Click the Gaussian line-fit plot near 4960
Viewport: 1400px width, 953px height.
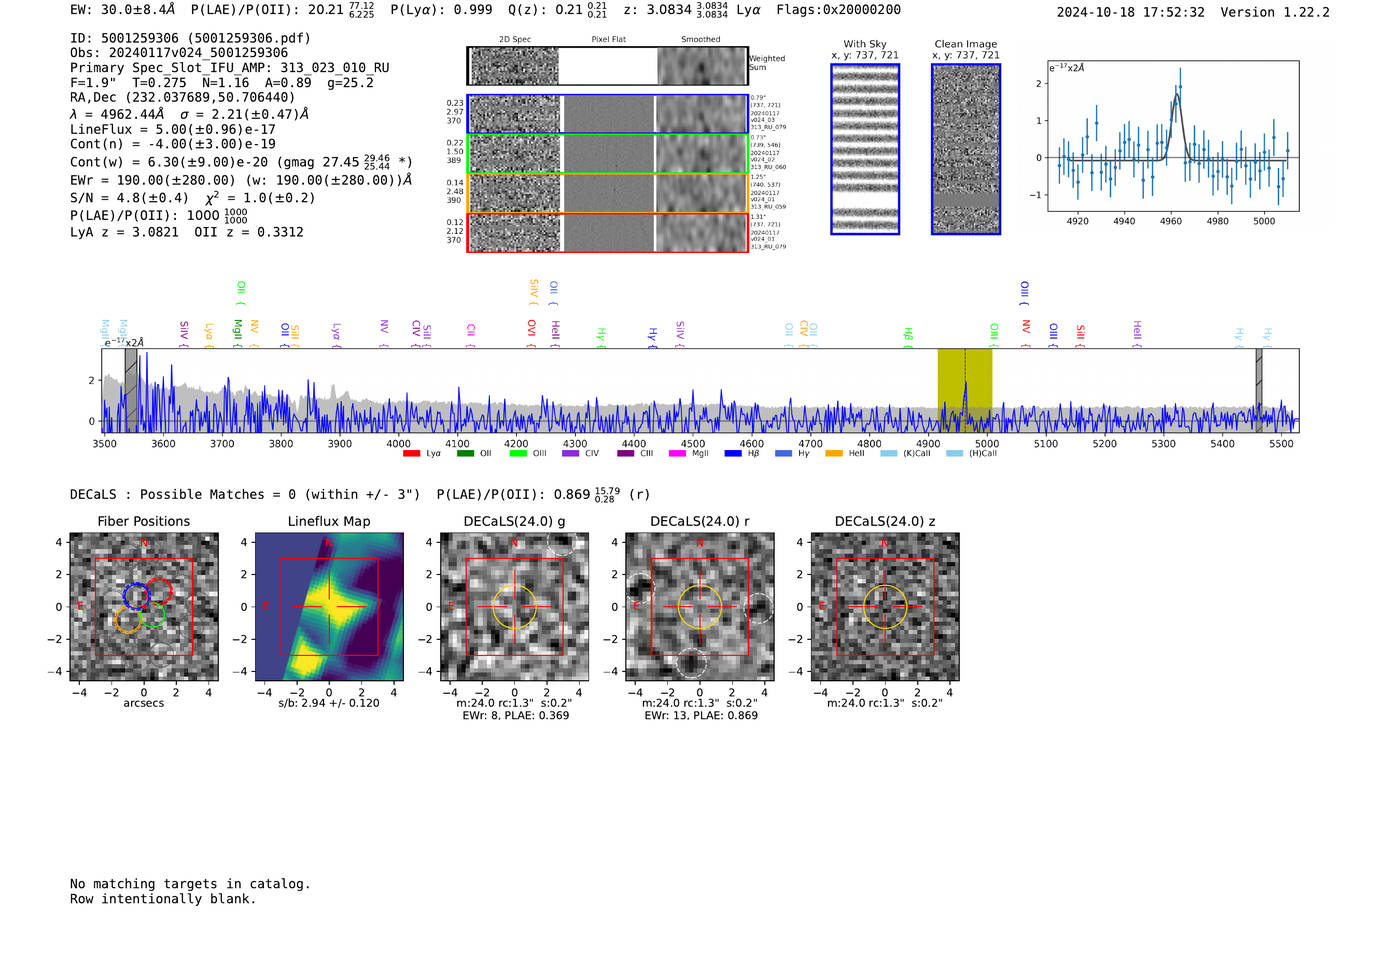tap(1173, 136)
